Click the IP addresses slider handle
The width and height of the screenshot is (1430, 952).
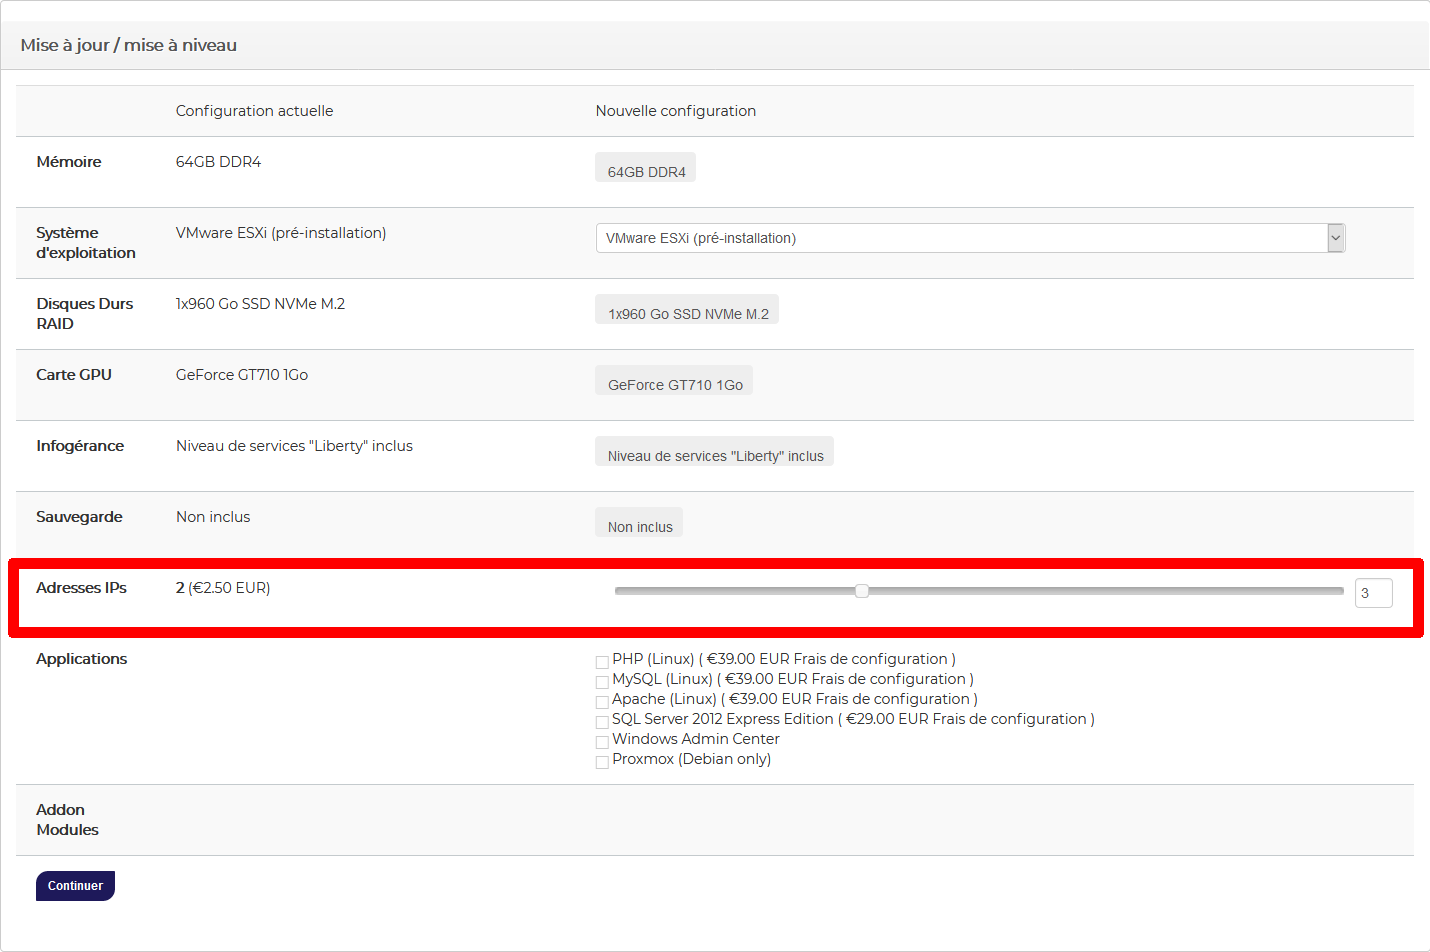tap(862, 591)
